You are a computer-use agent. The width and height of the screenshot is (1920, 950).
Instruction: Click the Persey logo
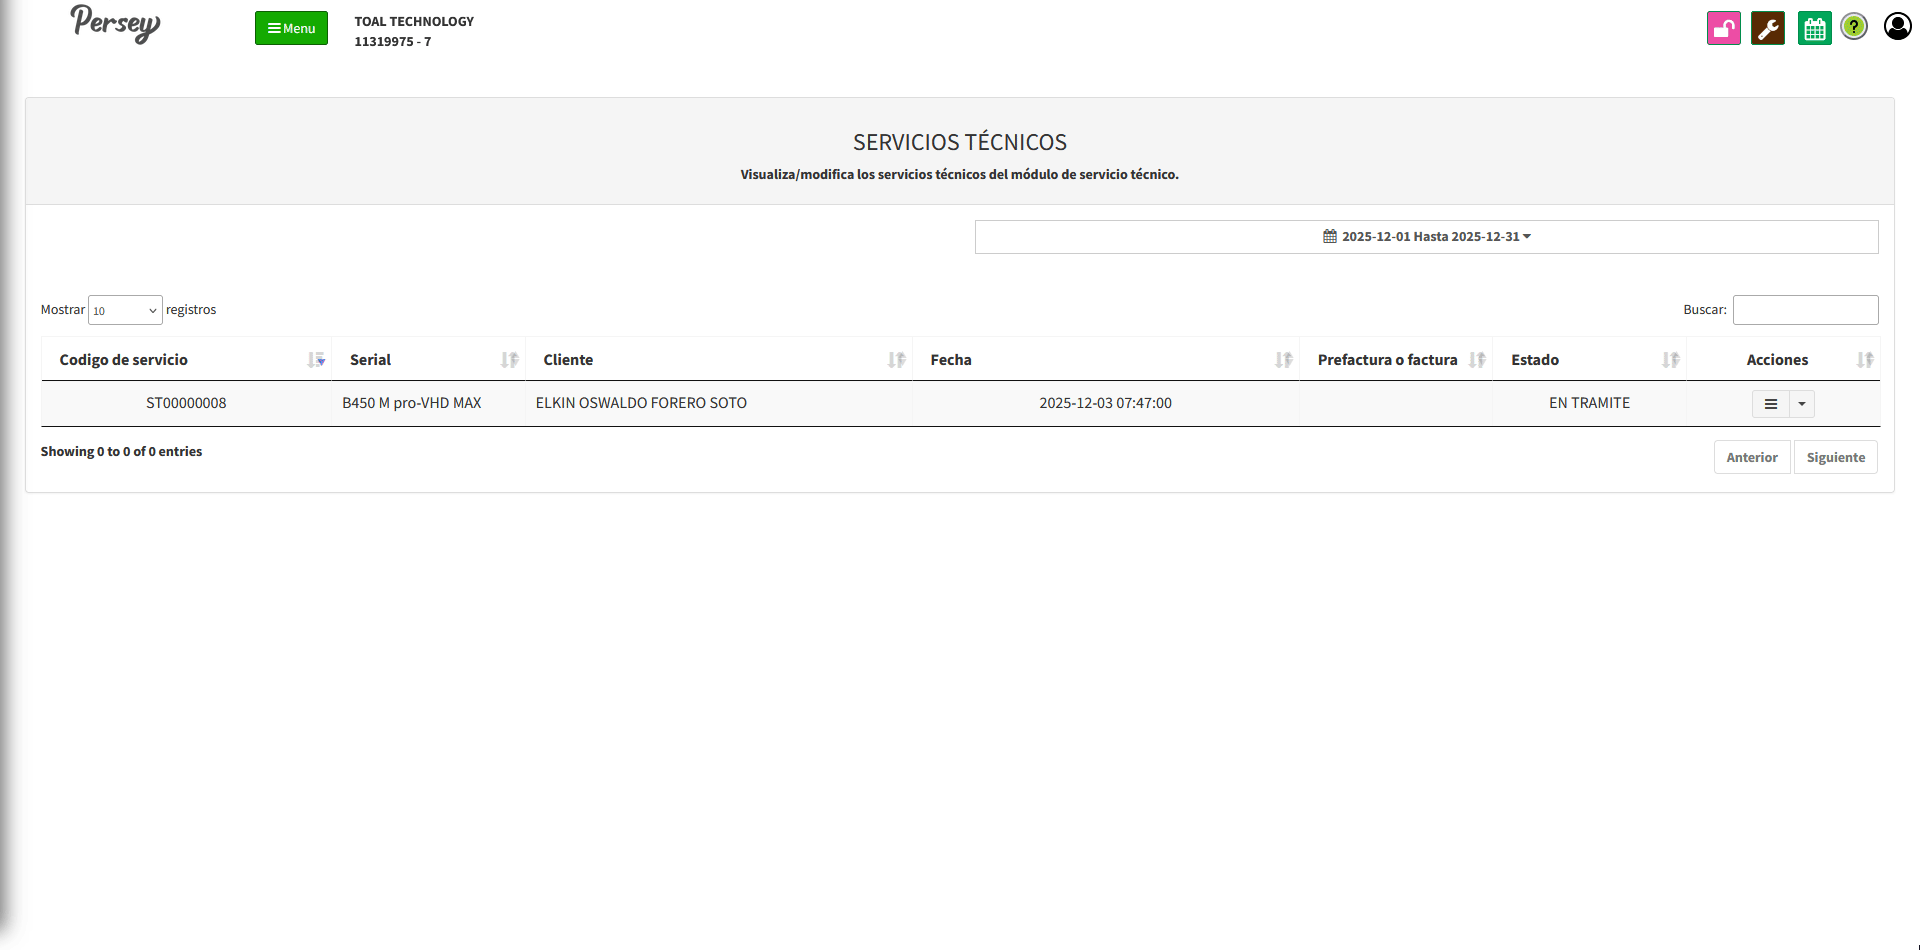(x=115, y=24)
